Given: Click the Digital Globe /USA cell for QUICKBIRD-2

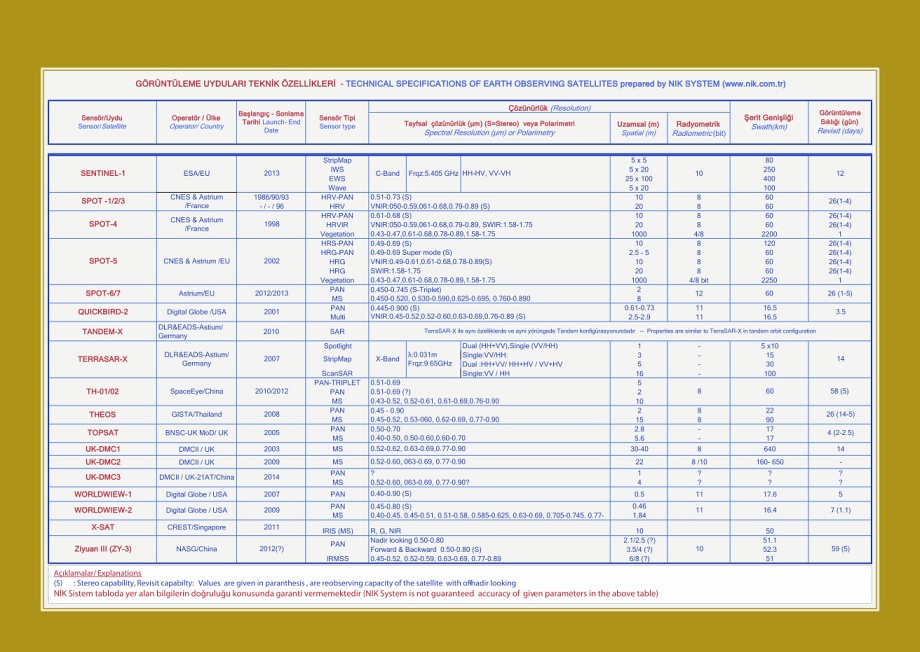Looking at the screenshot, I should click(x=197, y=312).
